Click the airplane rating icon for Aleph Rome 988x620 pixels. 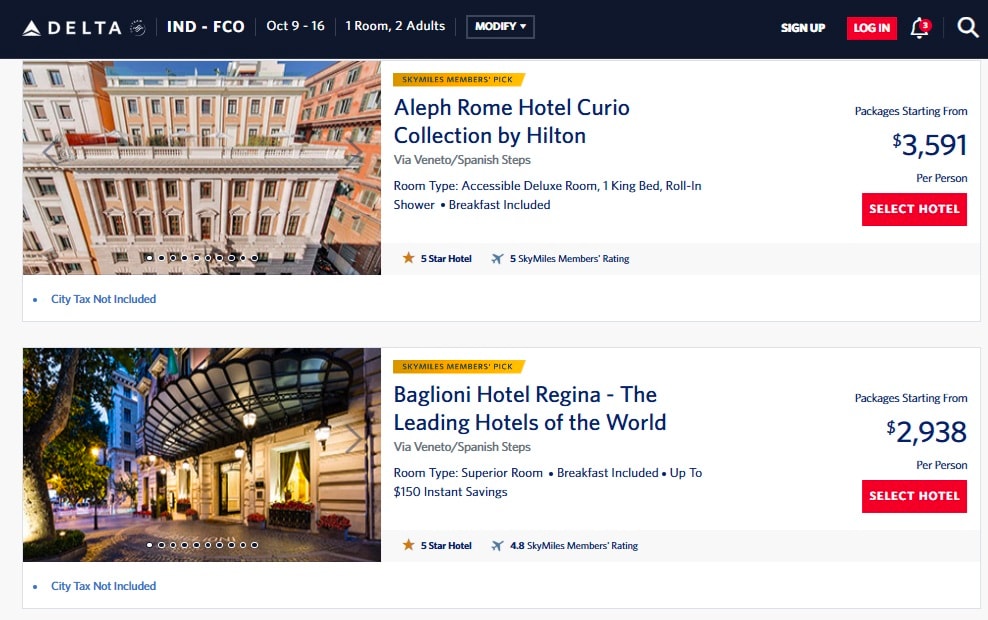tap(498, 258)
